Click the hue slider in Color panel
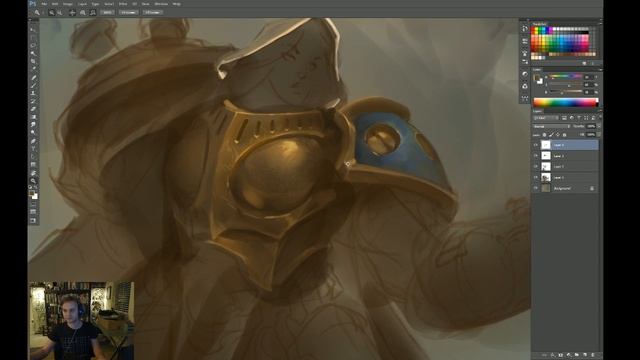The height and width of the screenshot is (360, 640). click(565, 76)
